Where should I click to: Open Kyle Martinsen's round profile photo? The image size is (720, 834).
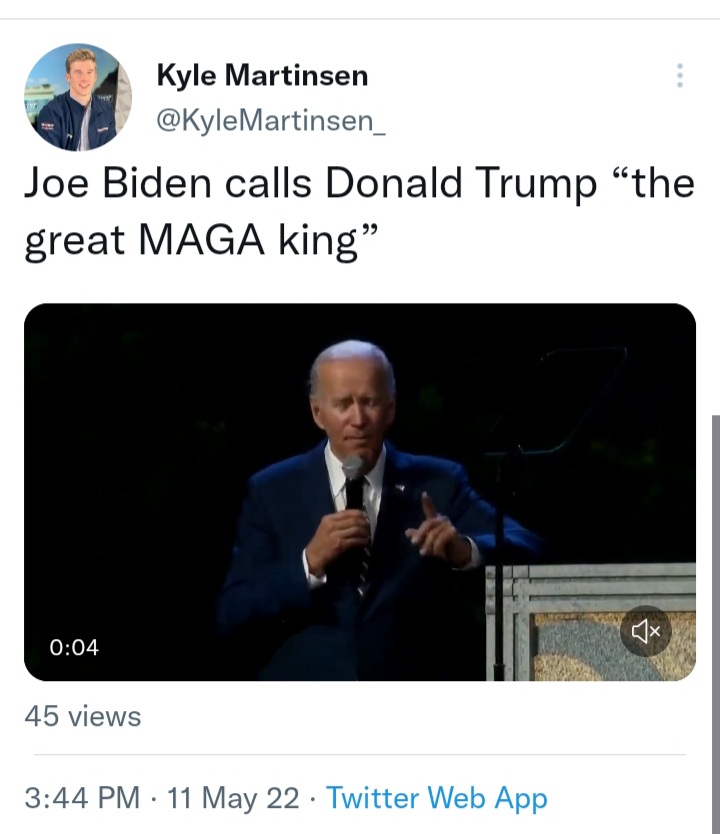click(x=78, y=97)
